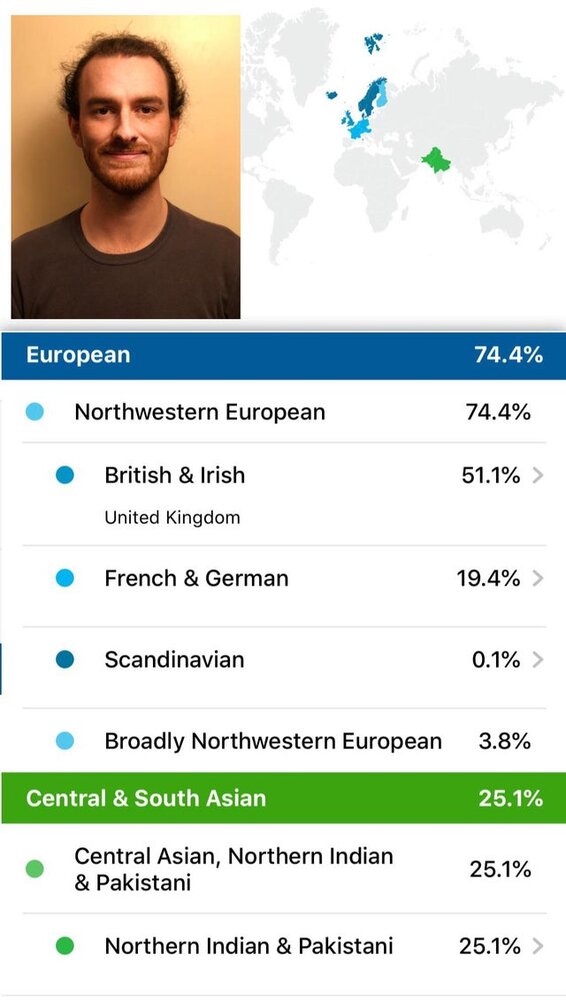This screenshot has height=1000, width=566.
Task: Select the British & Irish blue dot
Action: coord(64,475)
